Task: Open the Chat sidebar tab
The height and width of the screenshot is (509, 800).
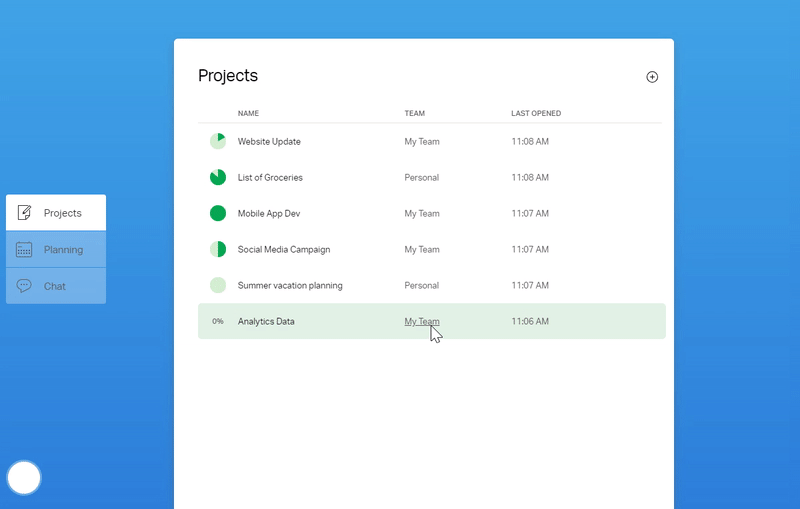Action: click(x=56, y=286)
